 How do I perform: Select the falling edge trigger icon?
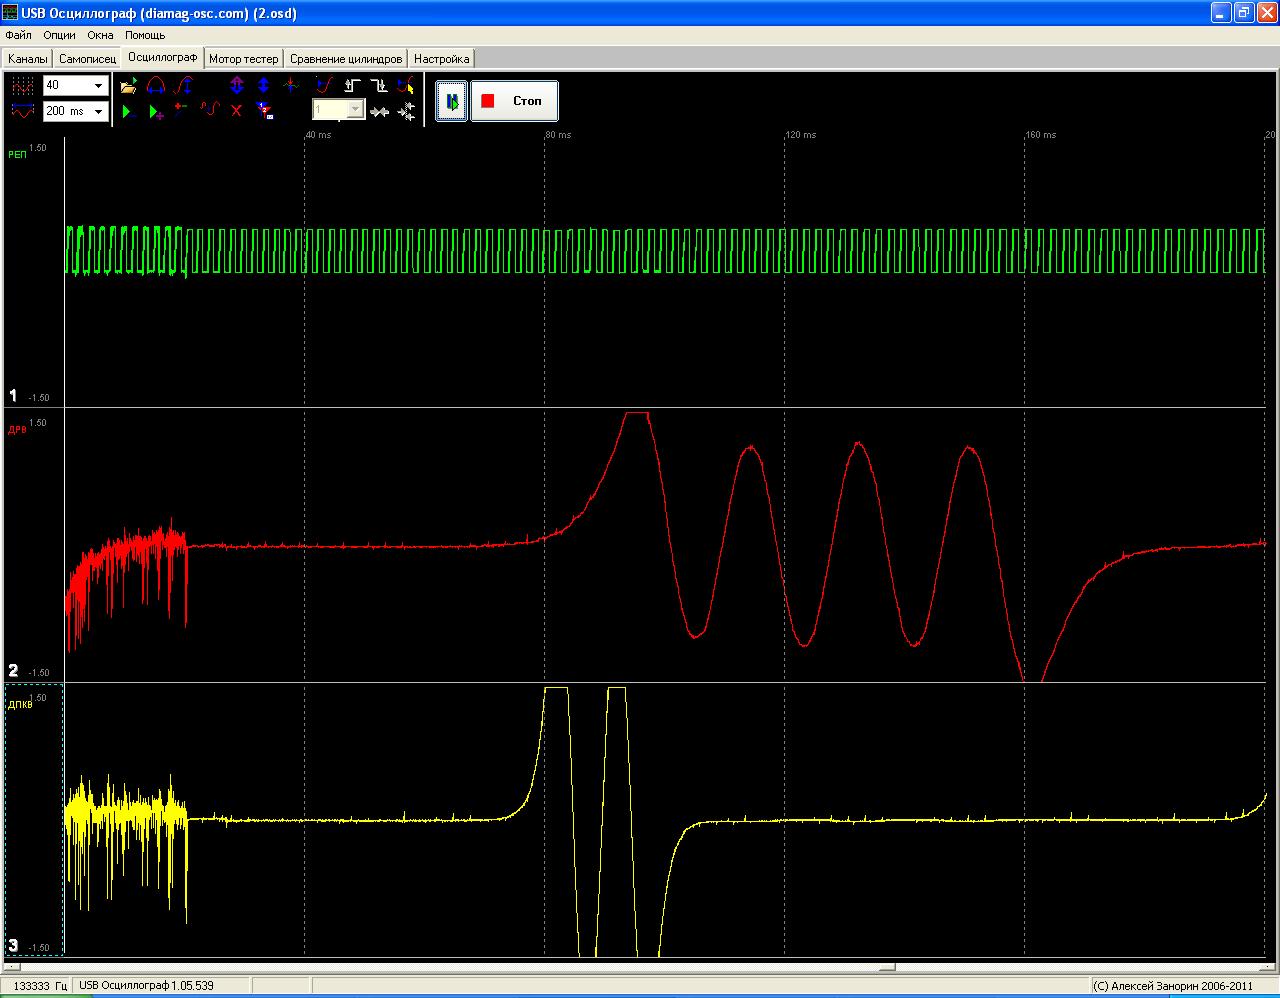tap(379, 86)
